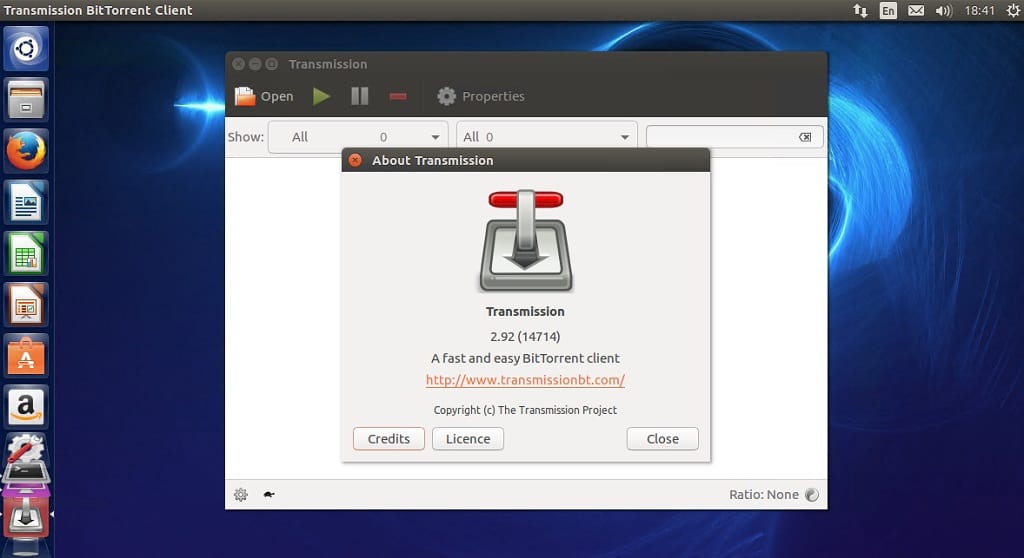Click the Pause torrent toolbar icon
1024x558 pixels.
point(360,97)
